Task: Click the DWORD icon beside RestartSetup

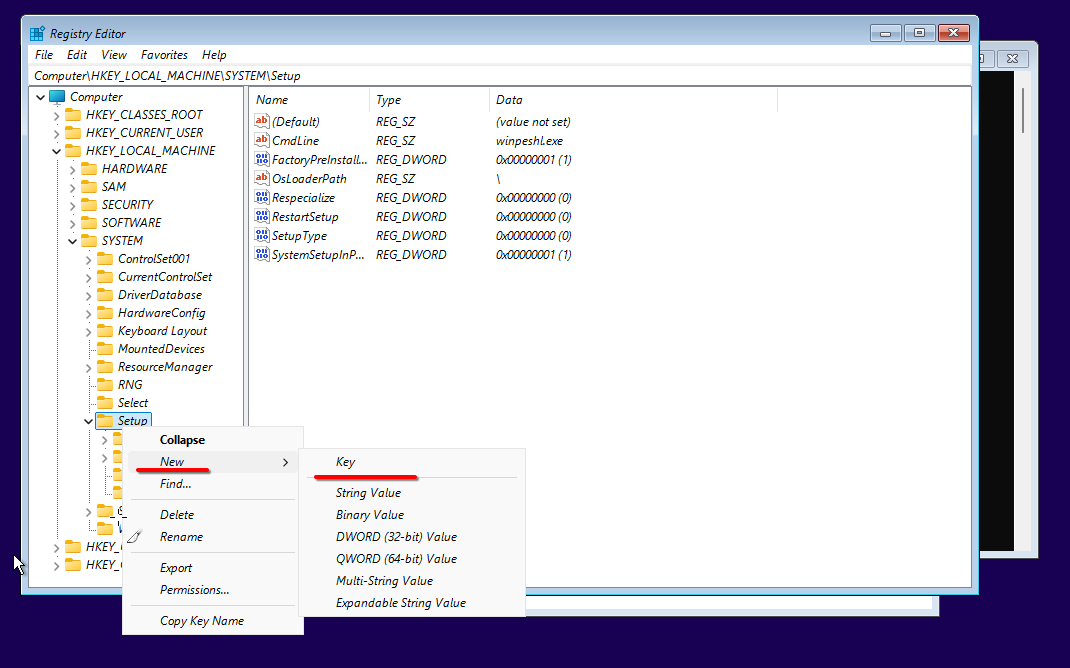Action: pyautogui.click(x=261, y=217)
